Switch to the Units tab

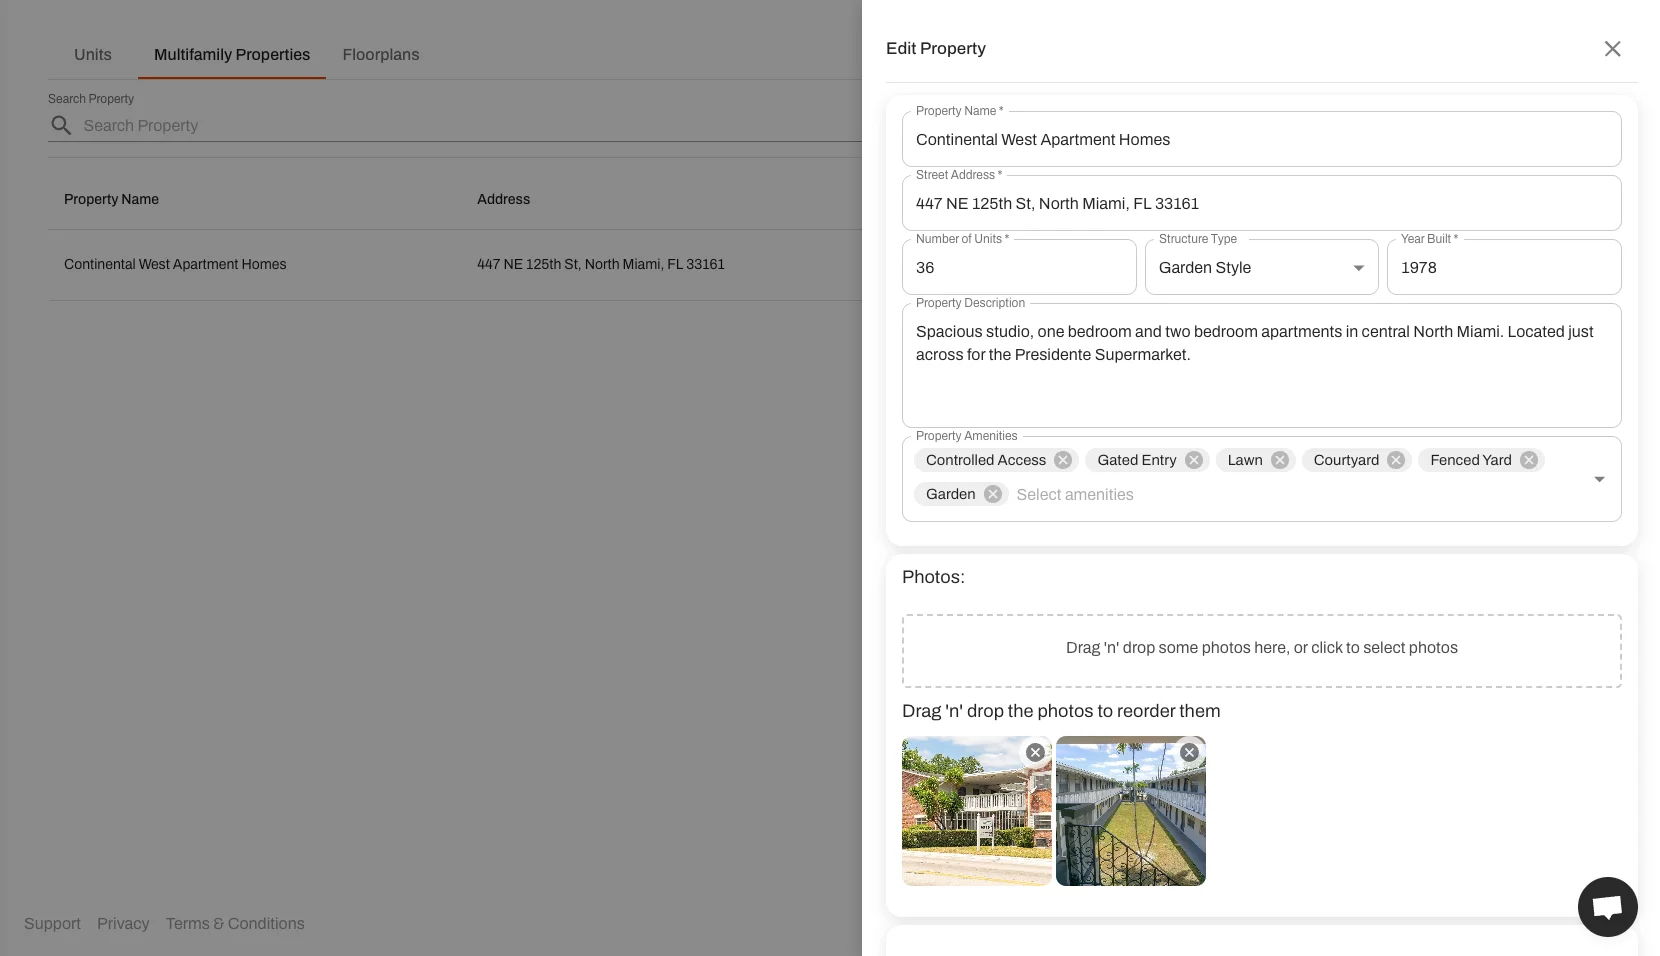[x=93, y=55]
